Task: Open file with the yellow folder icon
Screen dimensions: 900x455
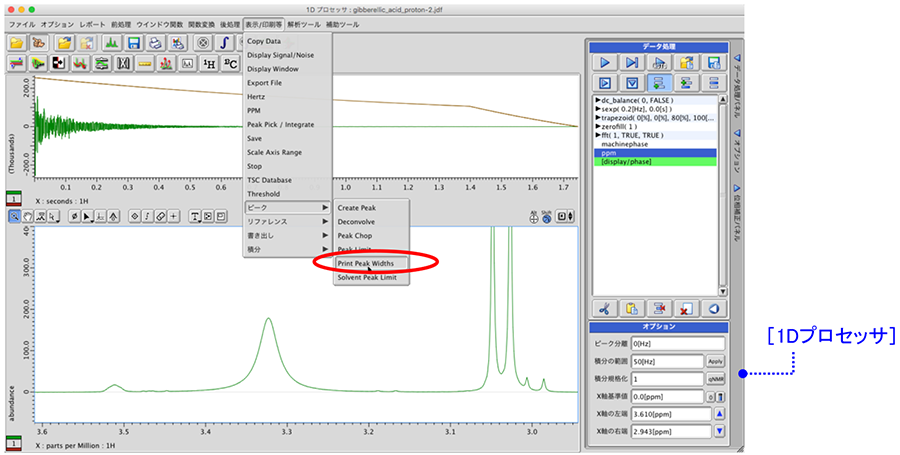Action: [16, 43]
